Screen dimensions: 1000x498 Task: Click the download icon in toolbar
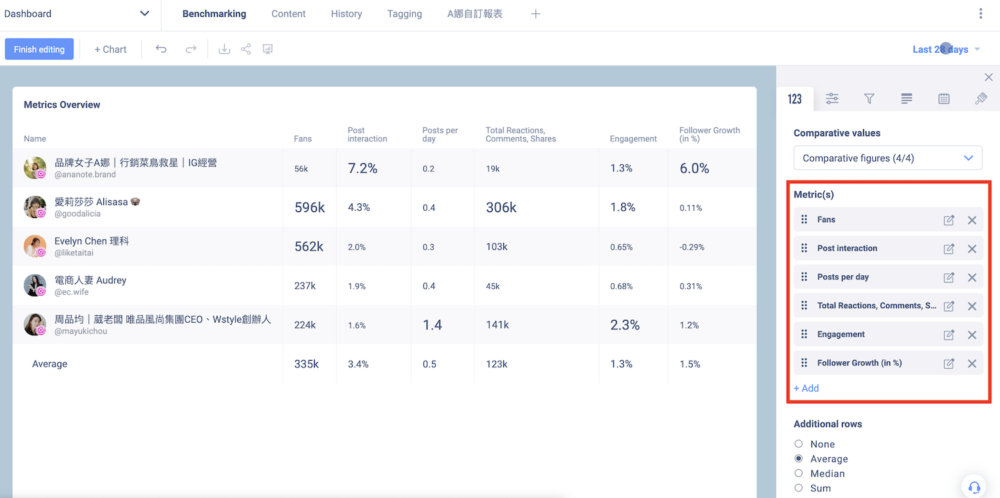[x=224, y=49]
